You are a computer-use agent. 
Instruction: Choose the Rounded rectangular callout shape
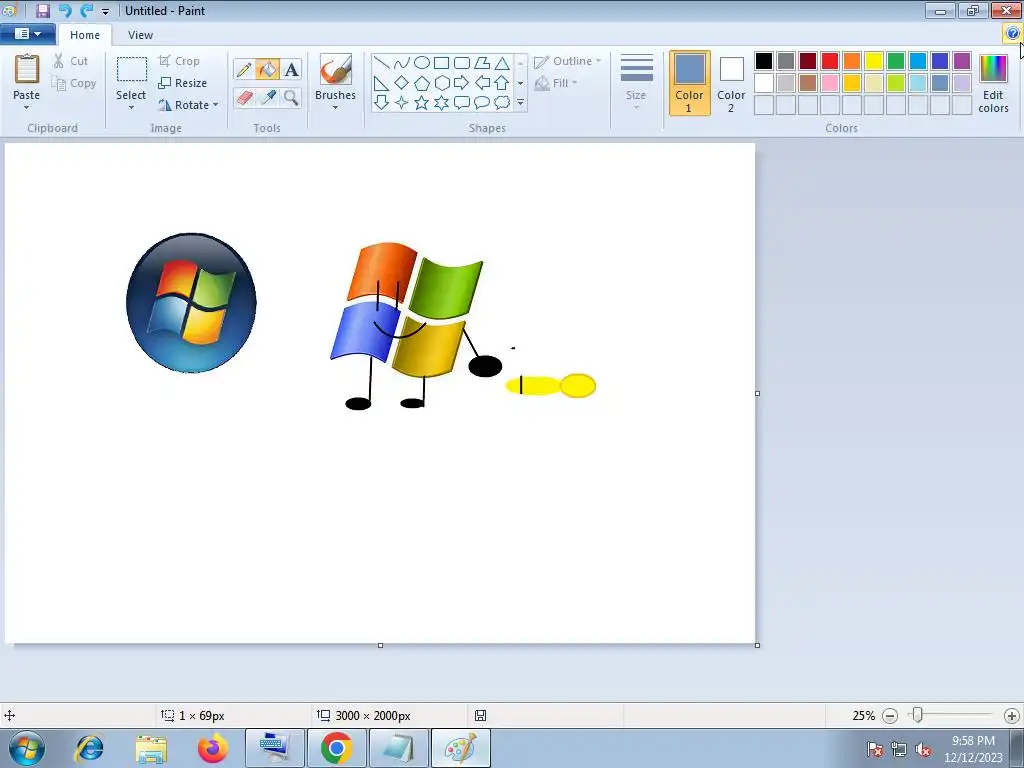[x=462, y=103]
